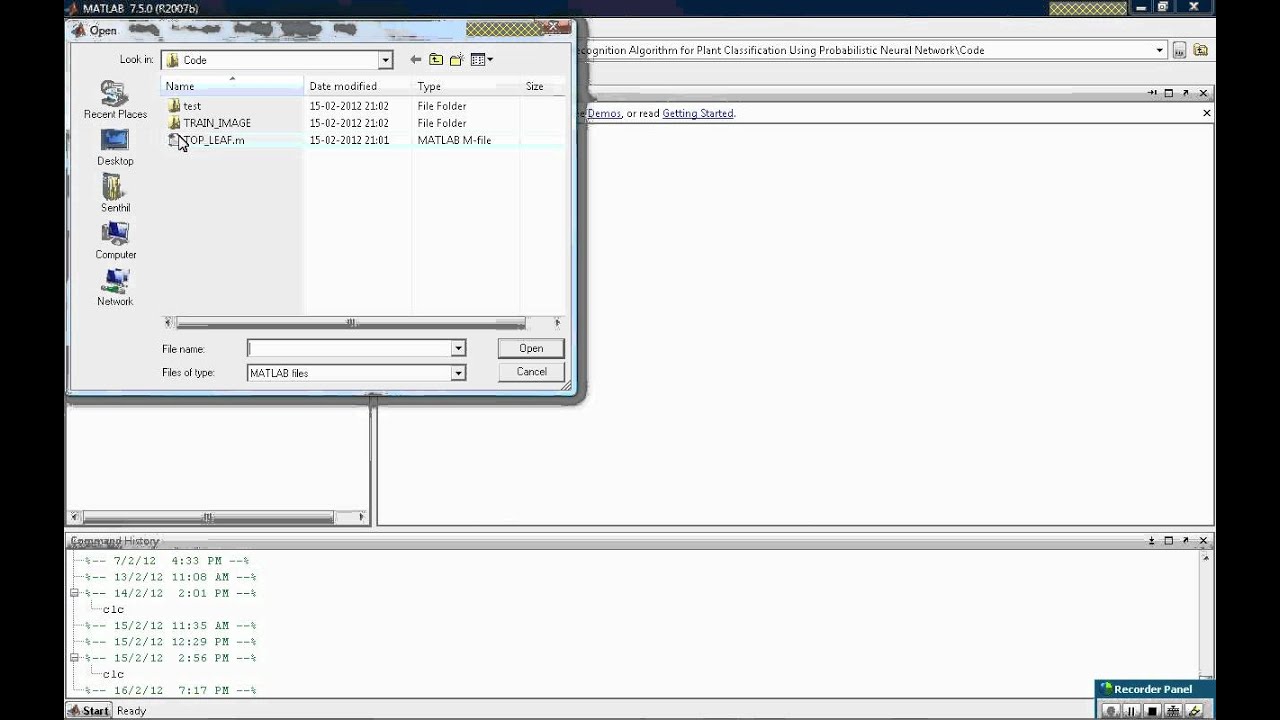Restore the MATLAB main window

1163,7
